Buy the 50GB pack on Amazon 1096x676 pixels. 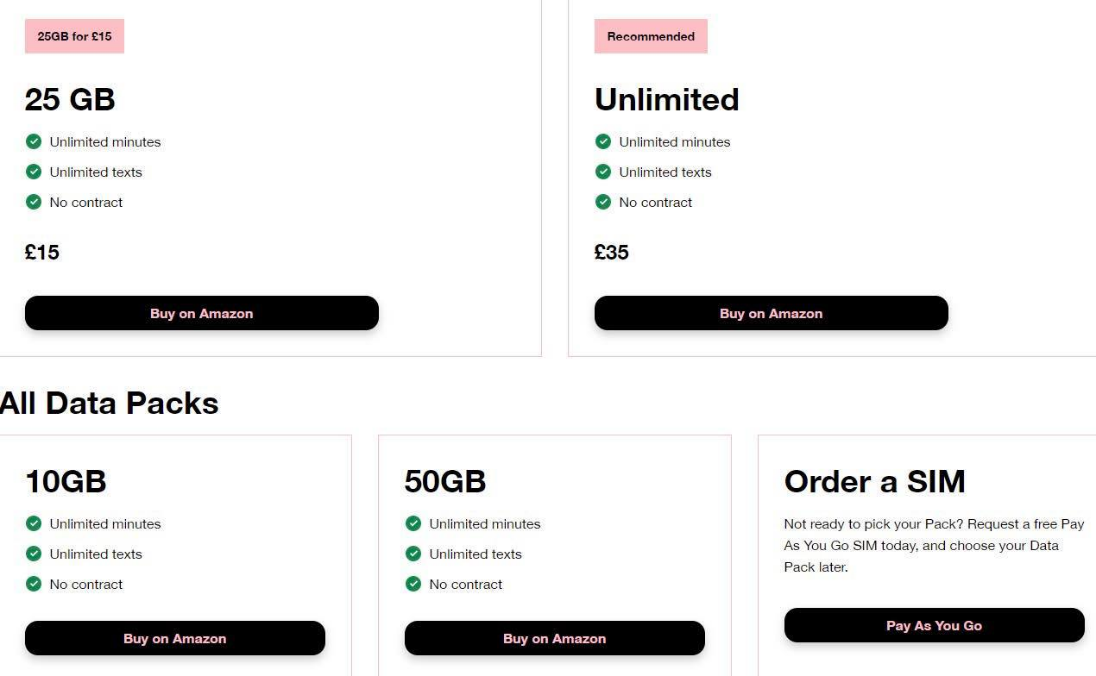pyautogui.click(x=554, y=638)
